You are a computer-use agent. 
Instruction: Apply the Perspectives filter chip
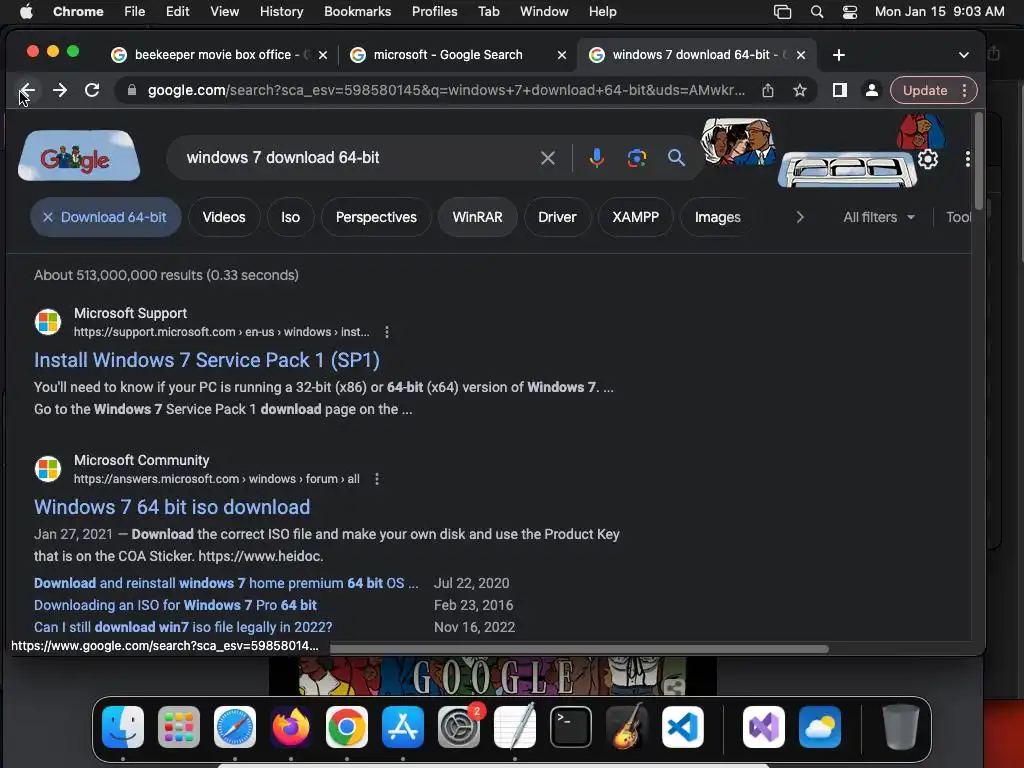point(376,217)
